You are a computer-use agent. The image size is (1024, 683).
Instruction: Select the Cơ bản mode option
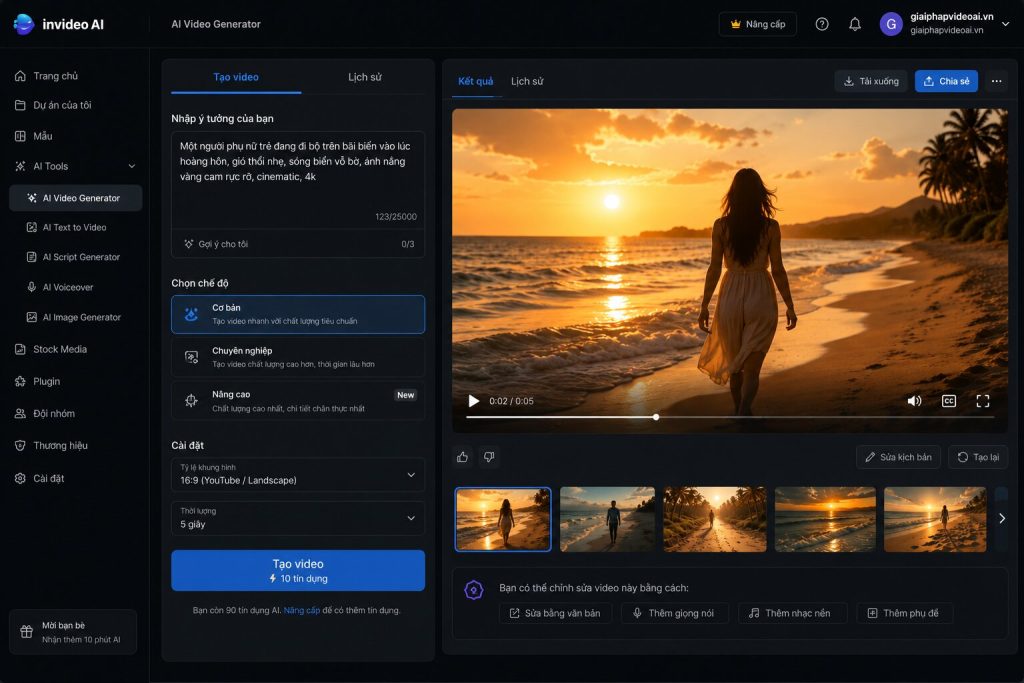click(298, 314)
